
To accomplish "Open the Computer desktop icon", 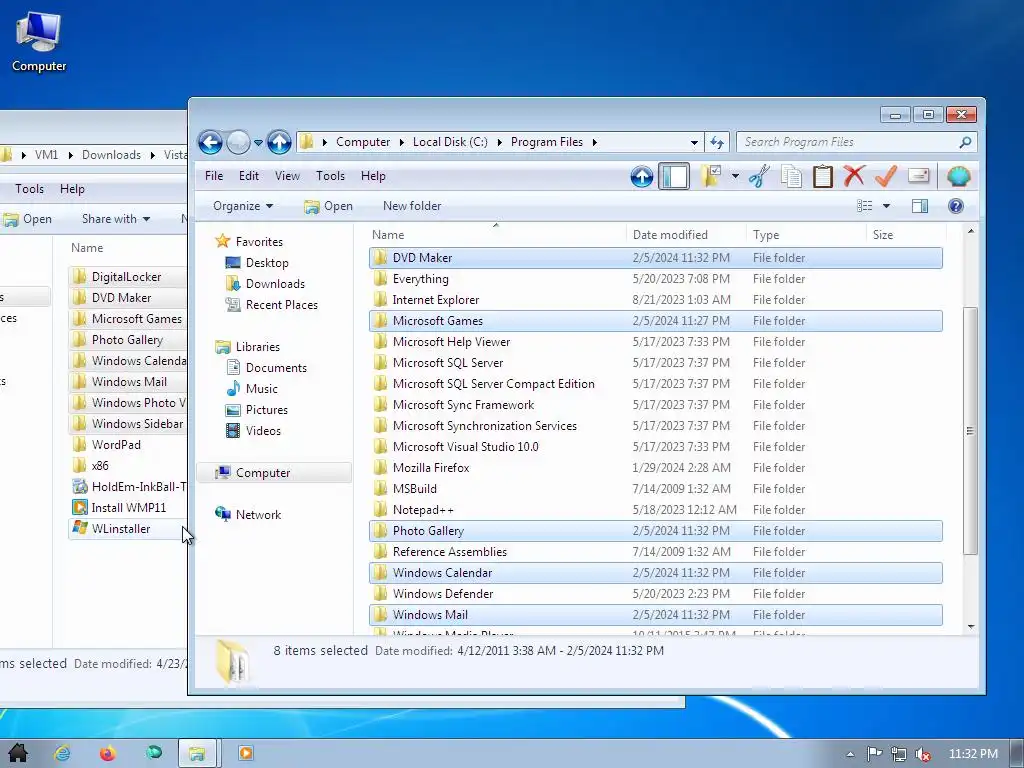I will click(39, 42).
